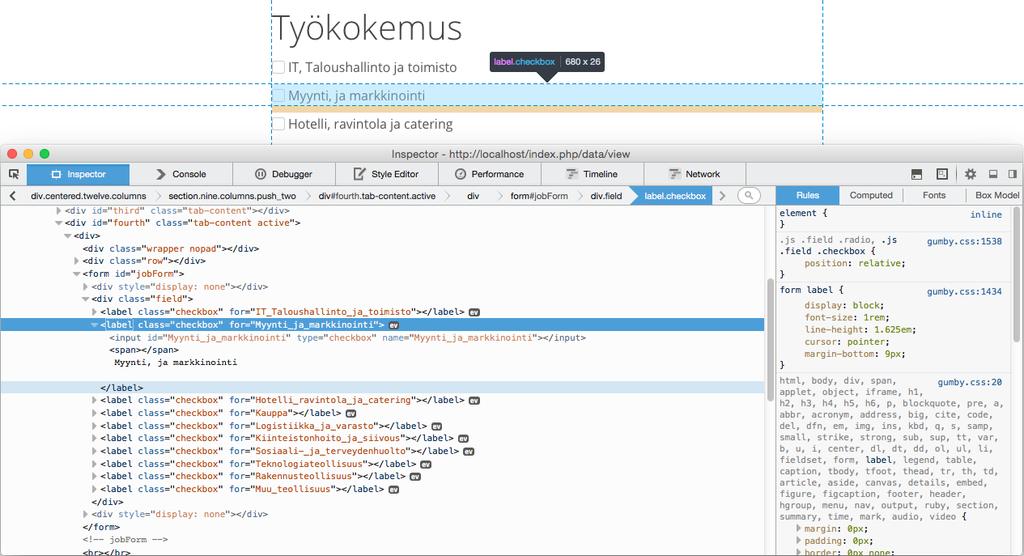Switch to the Rules side tab
This screenshot has height=556, width=1024.
click(x=807, y=195)
